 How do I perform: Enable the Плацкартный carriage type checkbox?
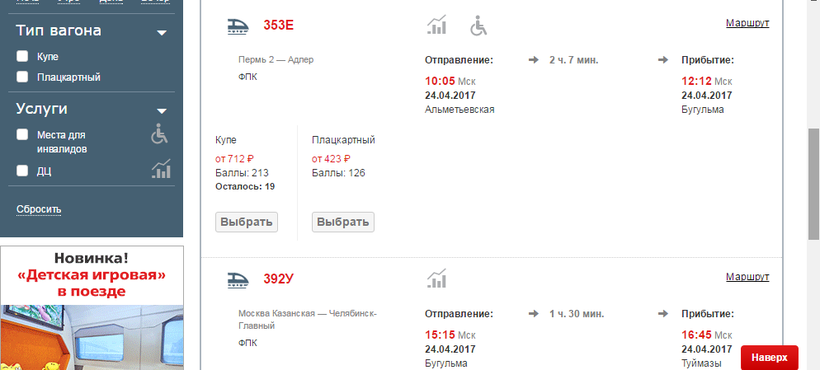pos(22,77)
